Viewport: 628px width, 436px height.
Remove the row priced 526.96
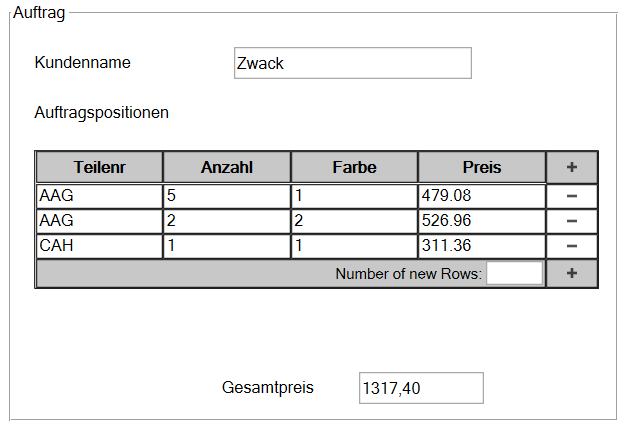coord(572,221)
